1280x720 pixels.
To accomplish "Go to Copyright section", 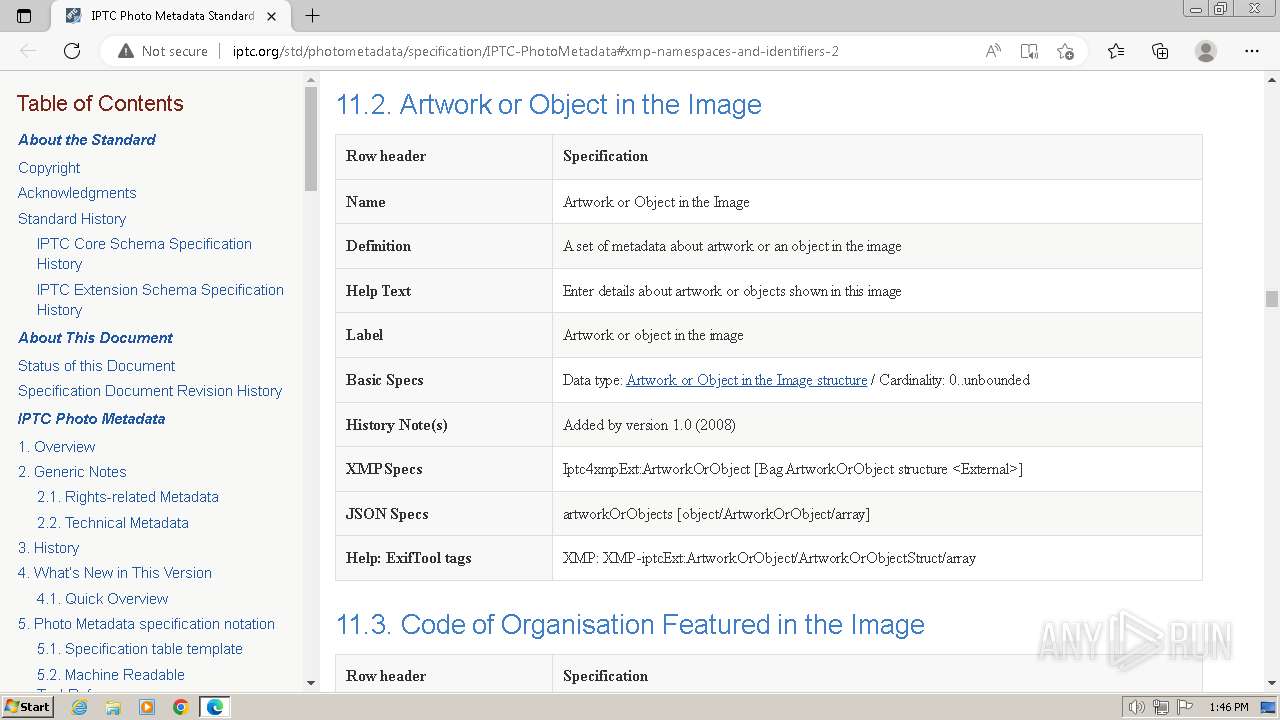I will click(x=49, y=168).
